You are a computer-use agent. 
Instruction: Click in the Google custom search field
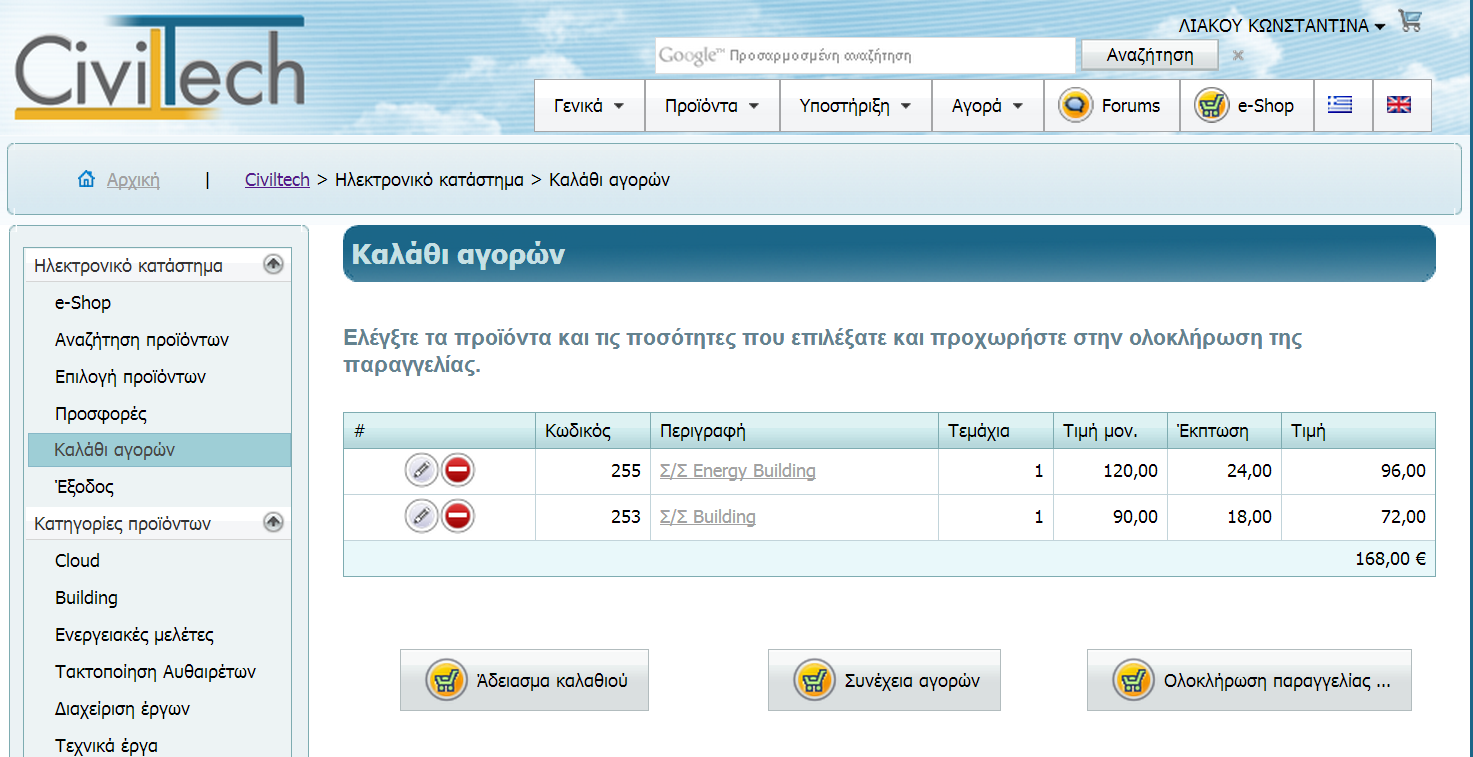(866, 56)
